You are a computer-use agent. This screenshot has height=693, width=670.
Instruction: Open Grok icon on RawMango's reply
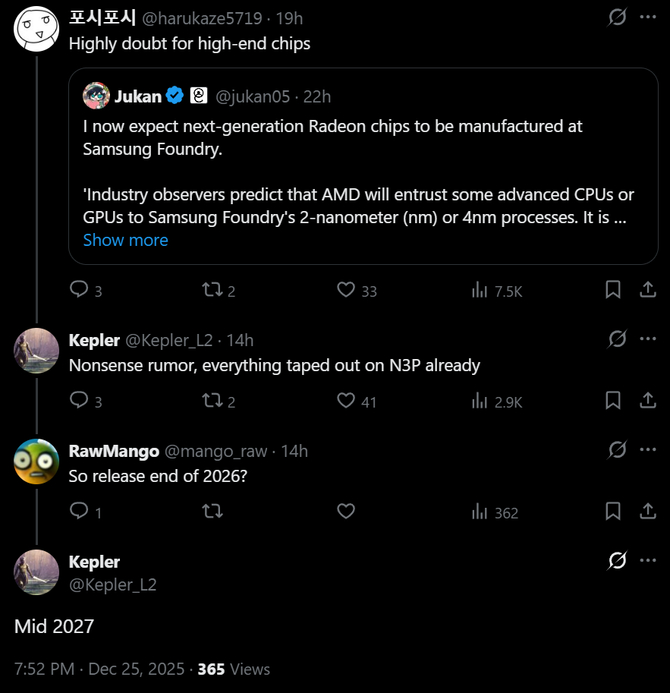(x=617, y=450)
